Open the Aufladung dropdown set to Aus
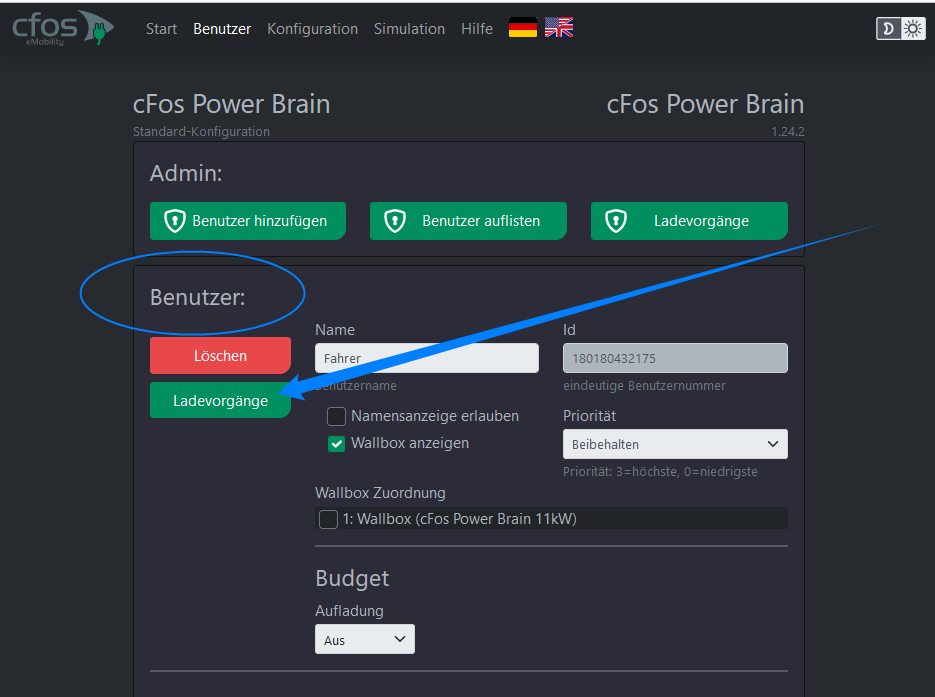The image size is (935, 697). pos(364,639)
